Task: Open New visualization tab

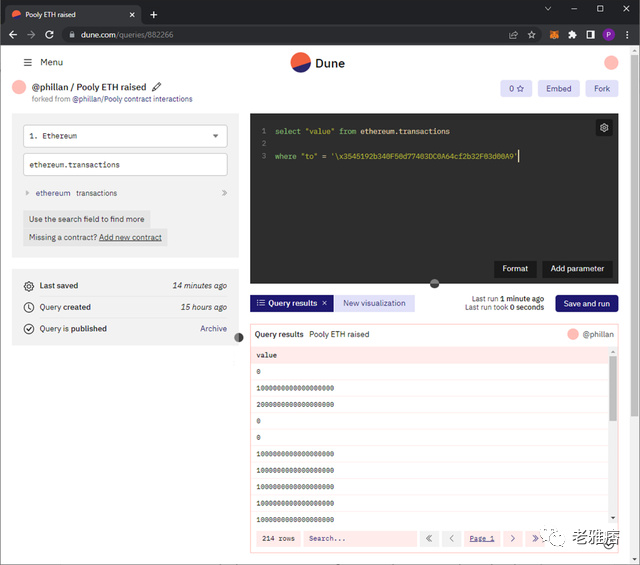Action: click(374, 303)
